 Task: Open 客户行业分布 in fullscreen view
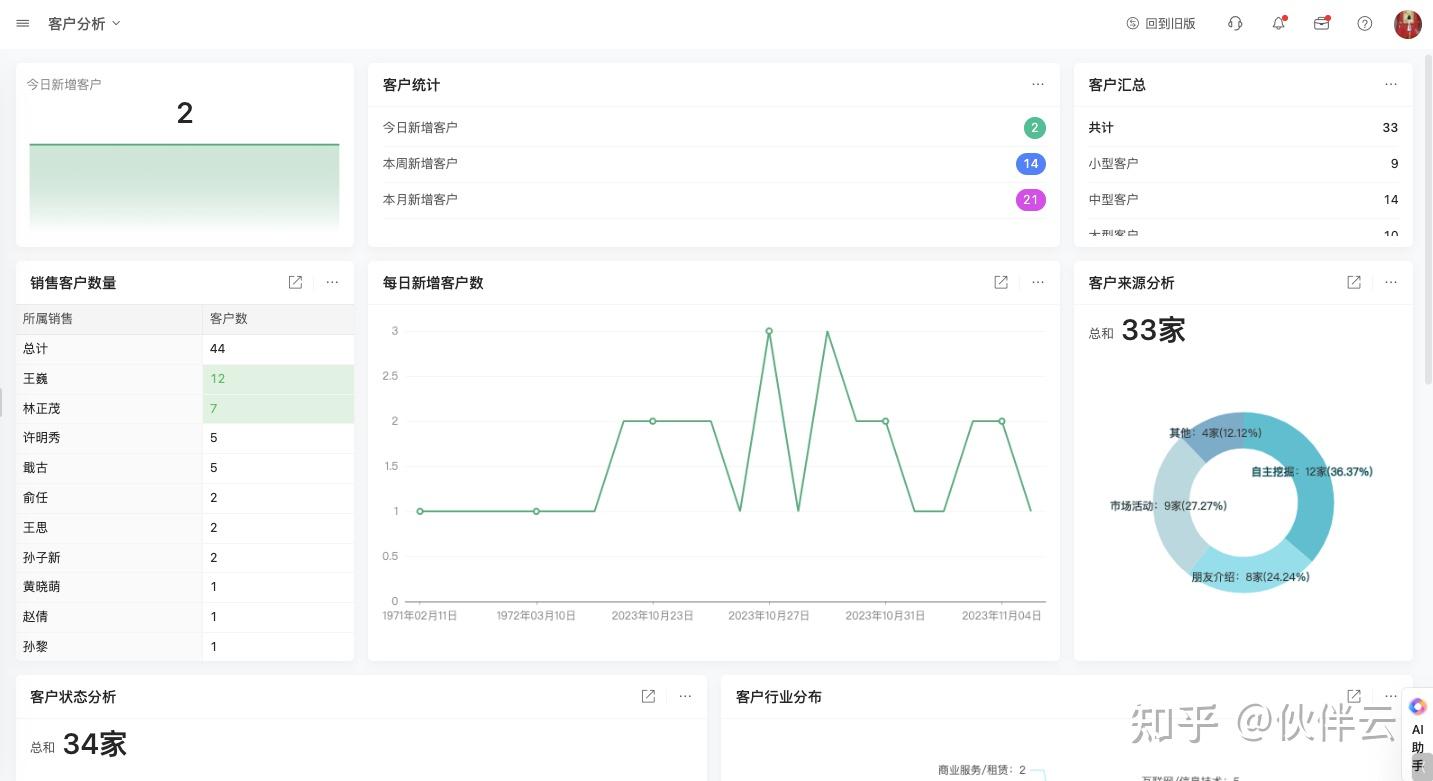pos(1354,697)
